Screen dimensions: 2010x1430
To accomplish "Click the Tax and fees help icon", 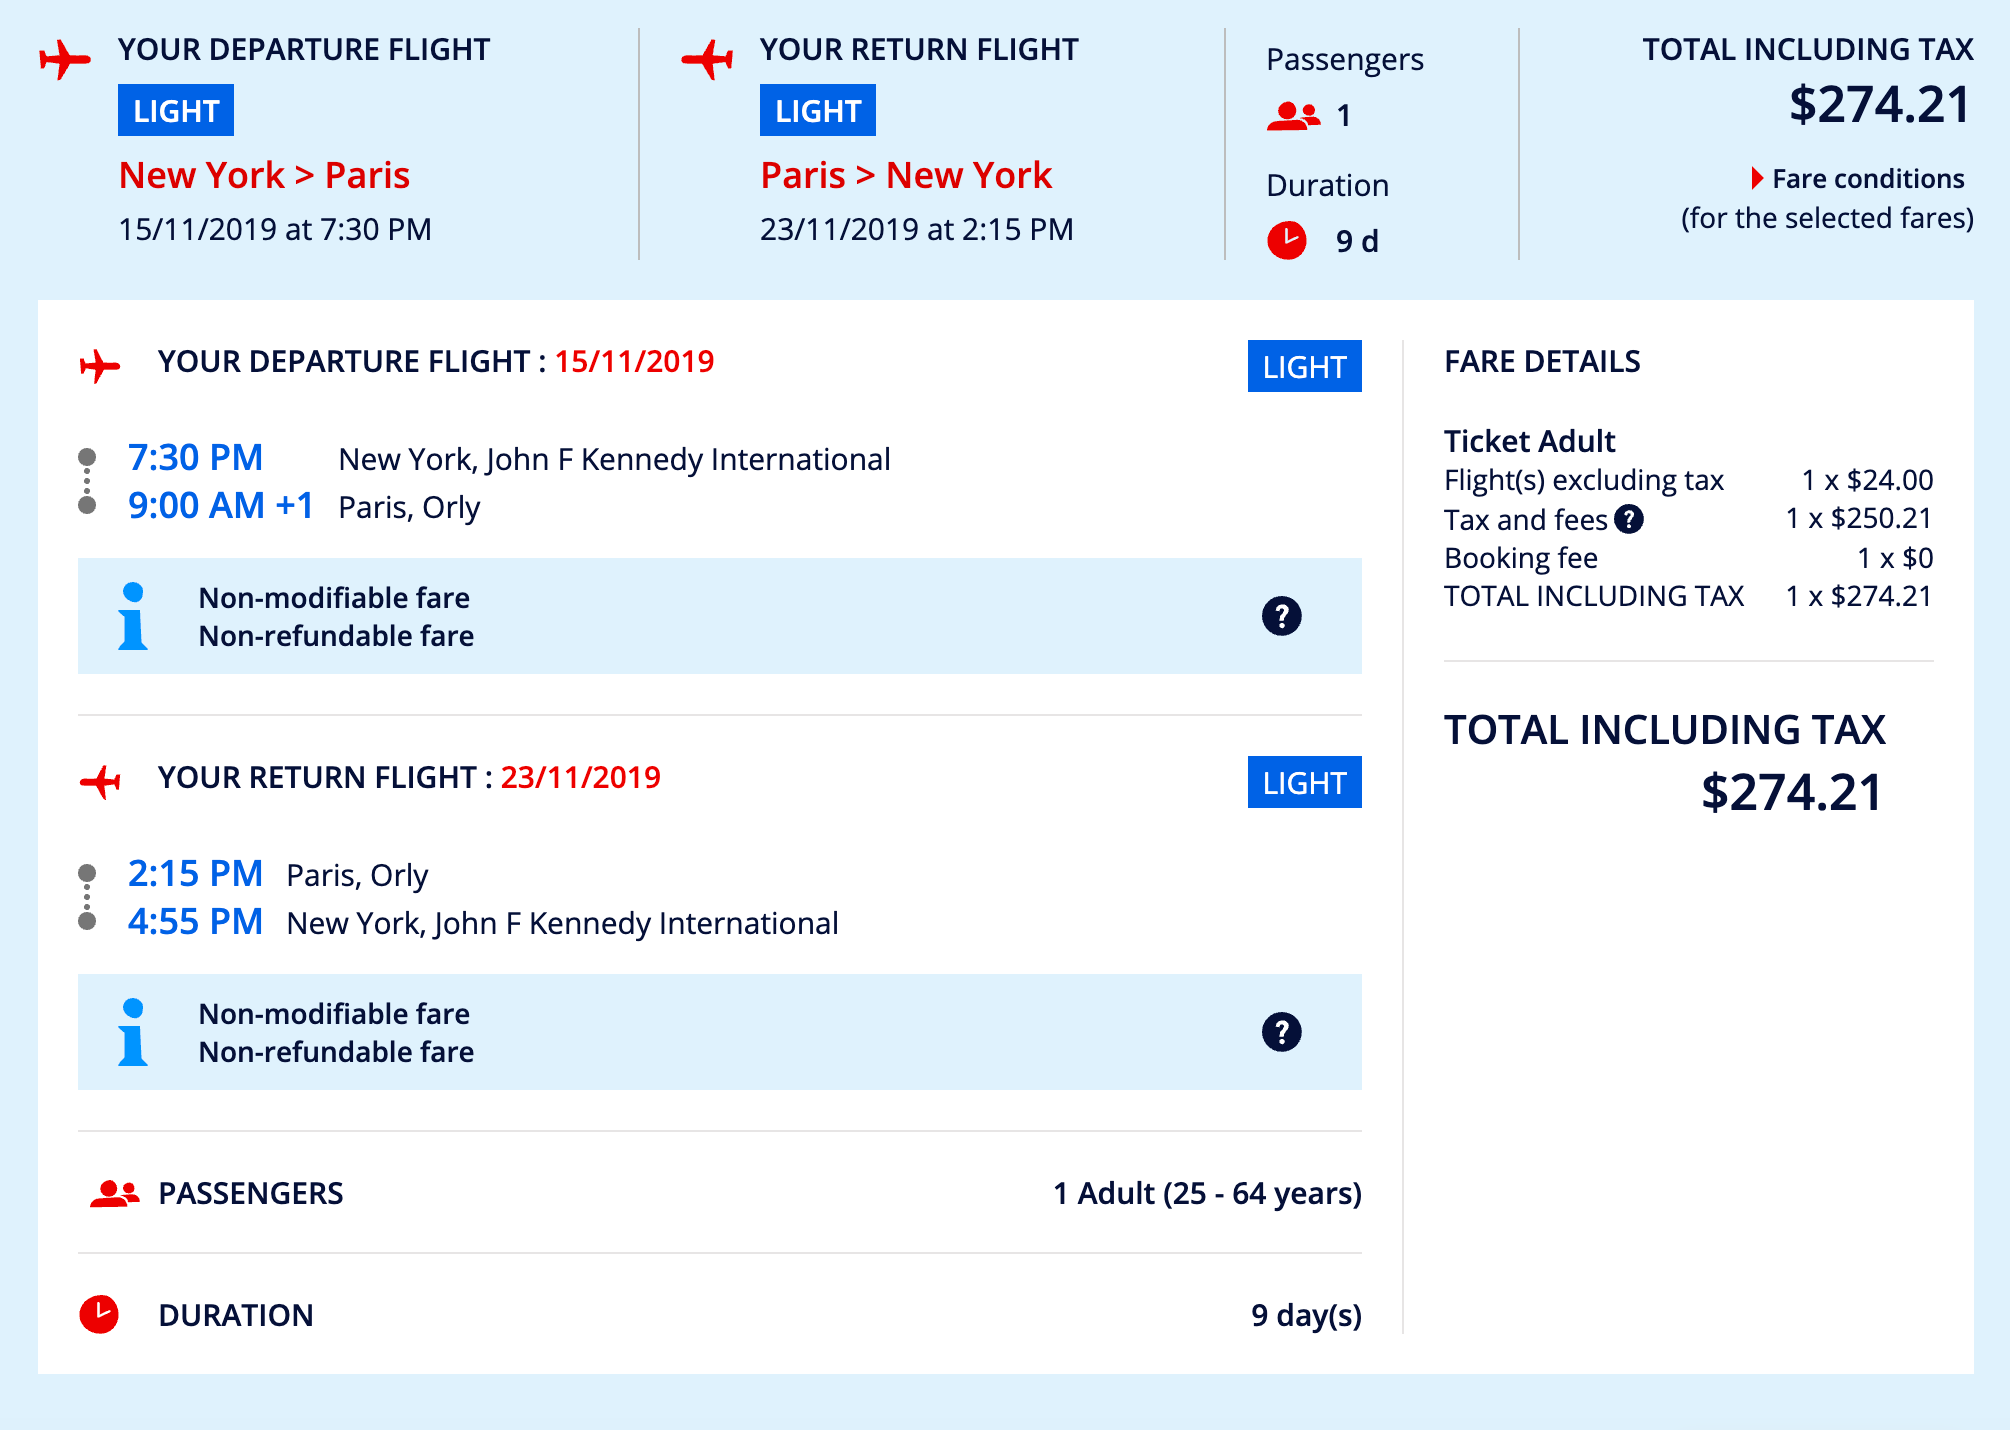I will pos(1629,519).
